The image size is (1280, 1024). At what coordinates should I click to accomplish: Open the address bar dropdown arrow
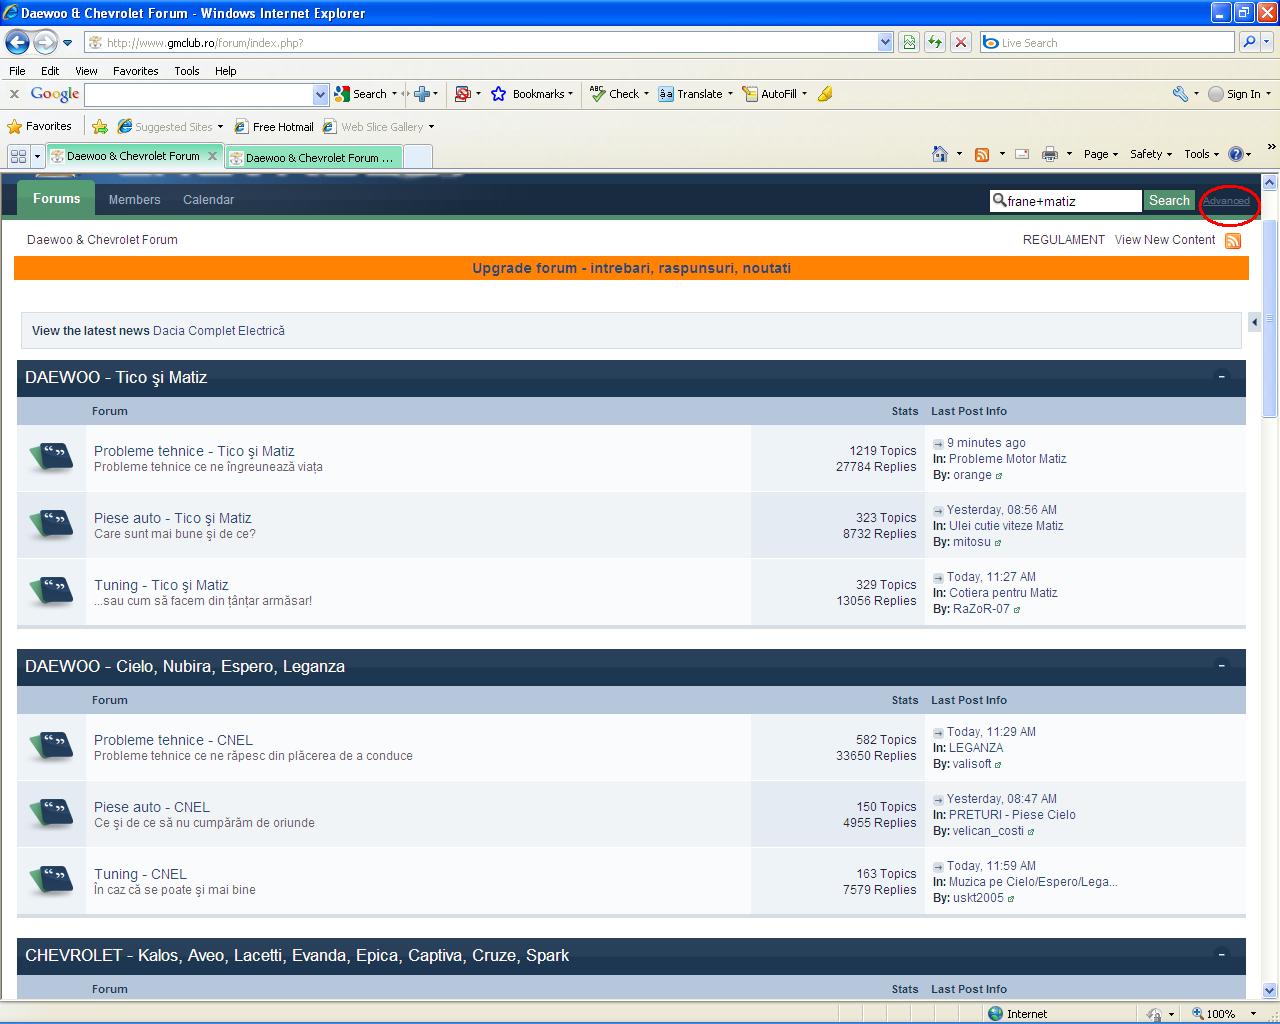[x=885, y=42]
